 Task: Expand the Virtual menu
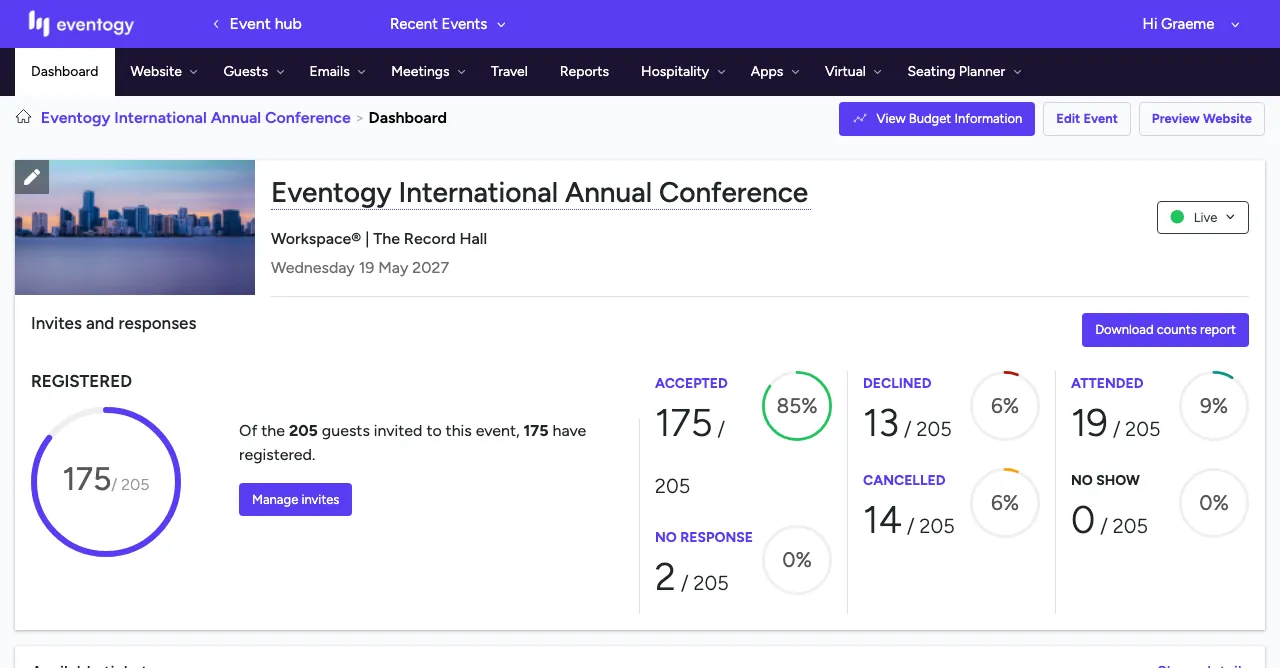point(853,72)
